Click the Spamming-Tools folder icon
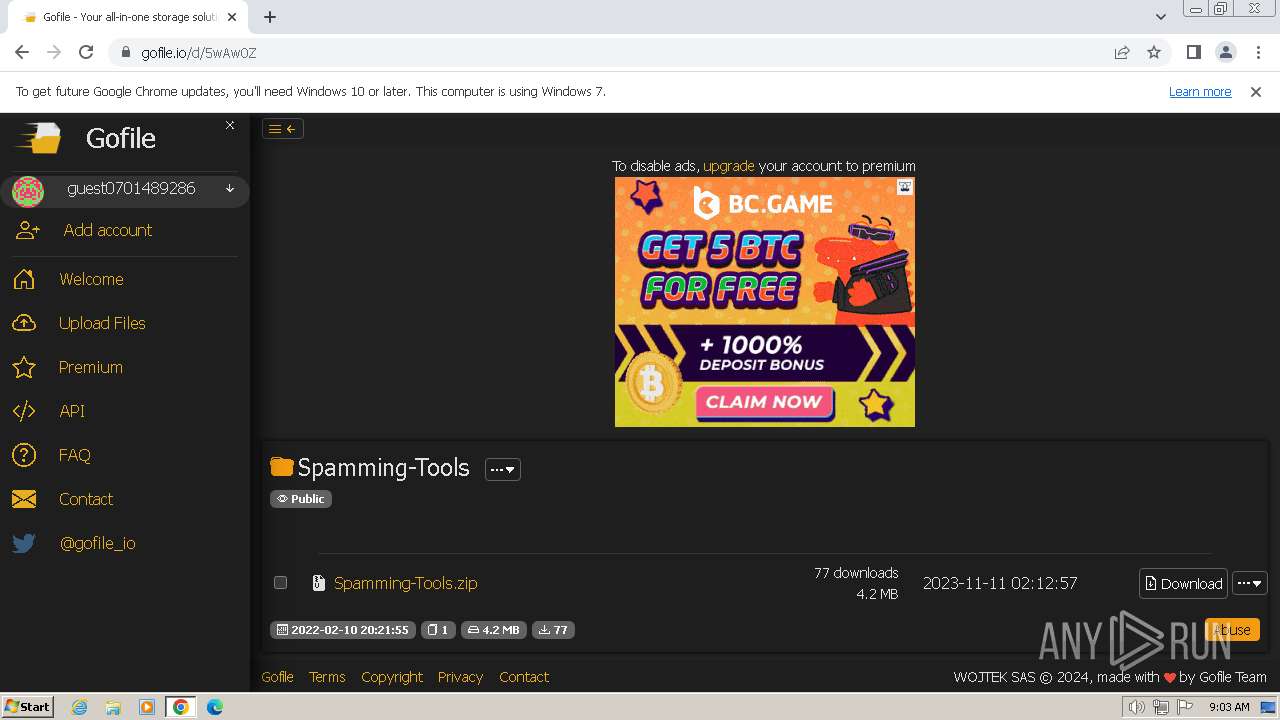This screenshot has width=1280, height=720. coord(282,467)
